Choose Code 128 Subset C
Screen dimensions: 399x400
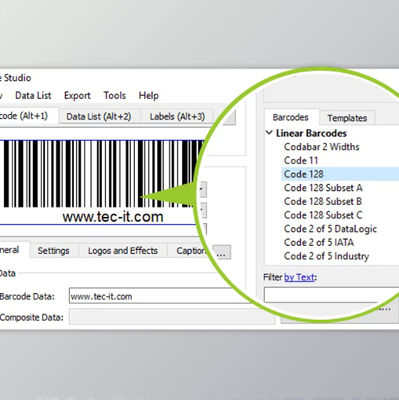click(x=323, y=215)
